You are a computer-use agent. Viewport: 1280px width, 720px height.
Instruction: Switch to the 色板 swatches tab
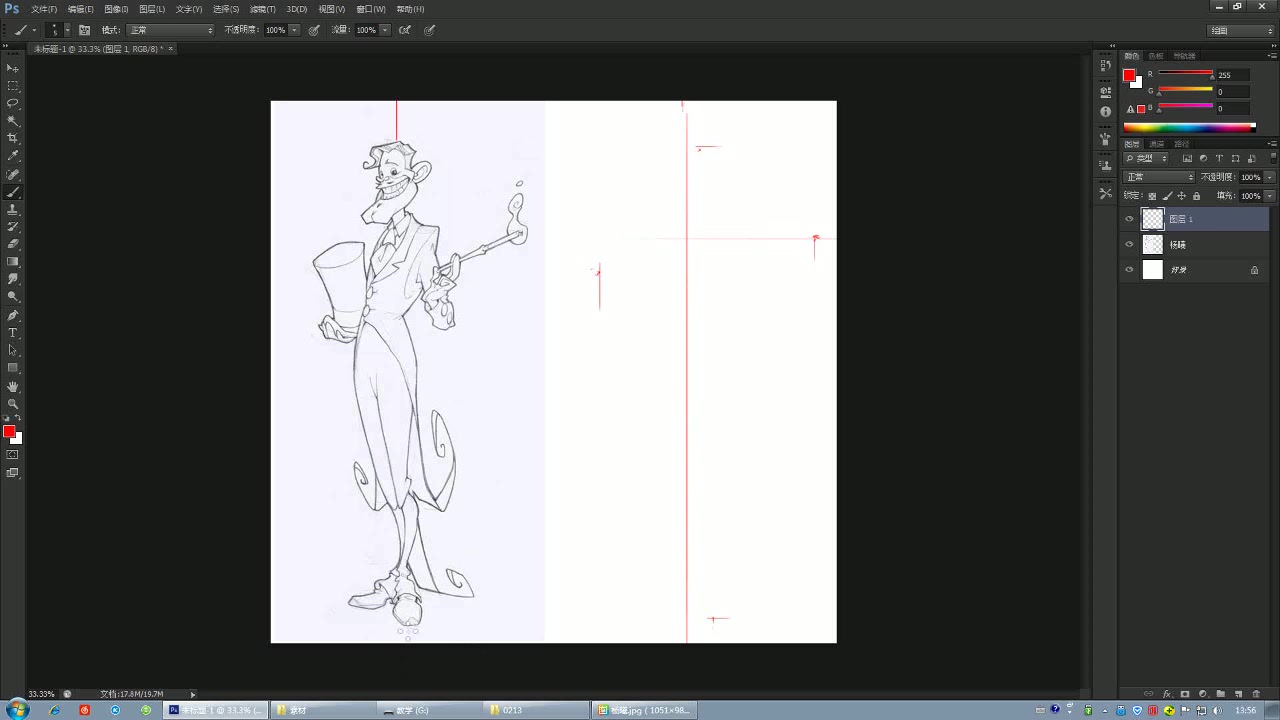[1156, 56]
